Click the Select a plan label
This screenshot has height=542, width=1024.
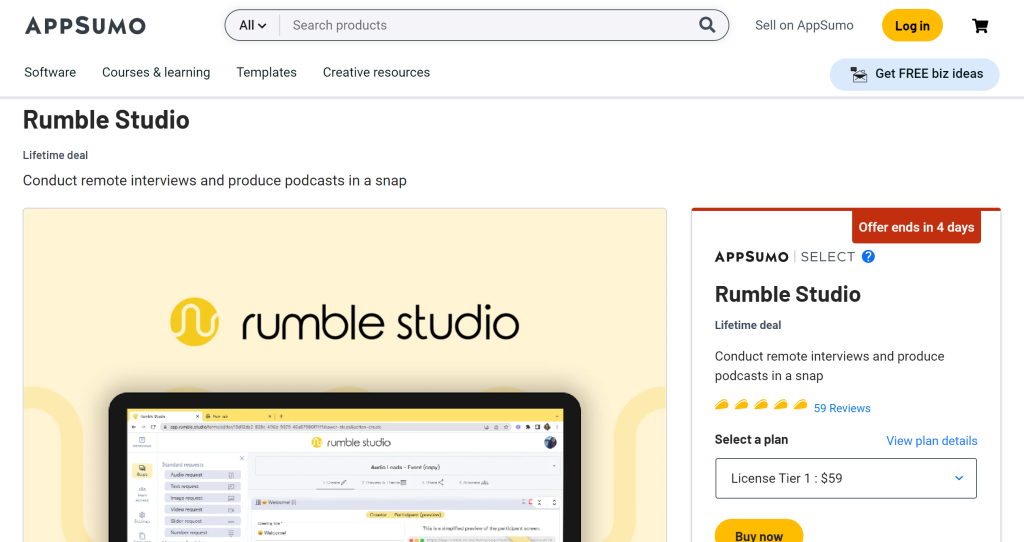751,439
